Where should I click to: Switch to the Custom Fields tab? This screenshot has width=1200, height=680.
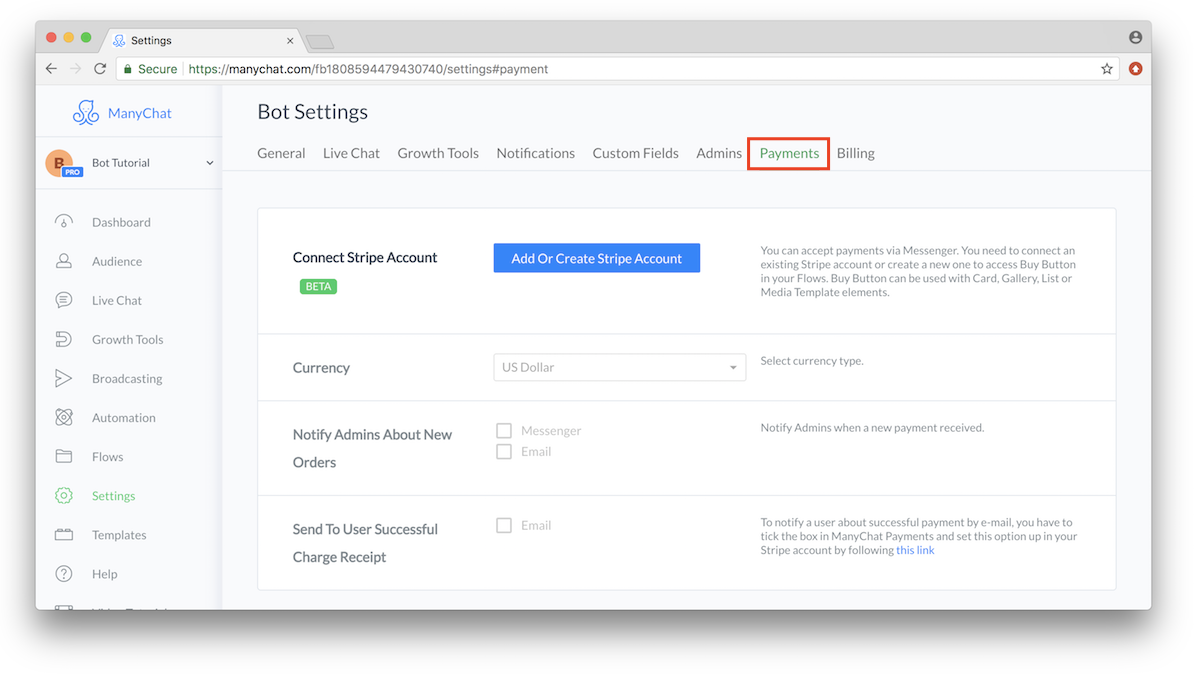pos(635,153)
